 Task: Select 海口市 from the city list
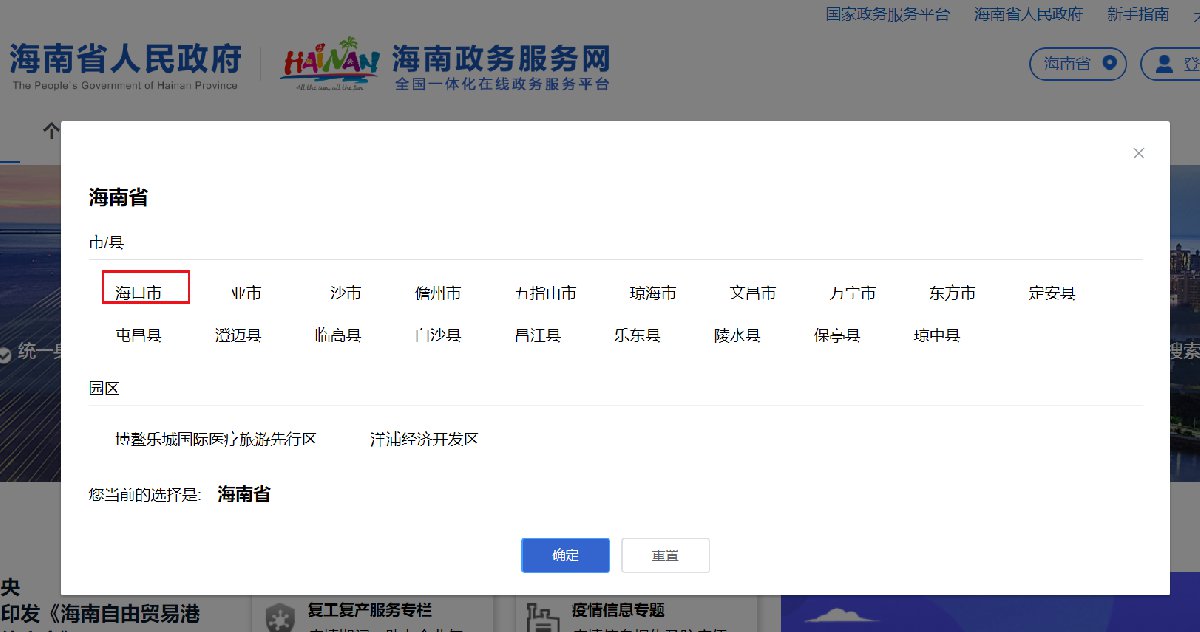click(138, 293)
